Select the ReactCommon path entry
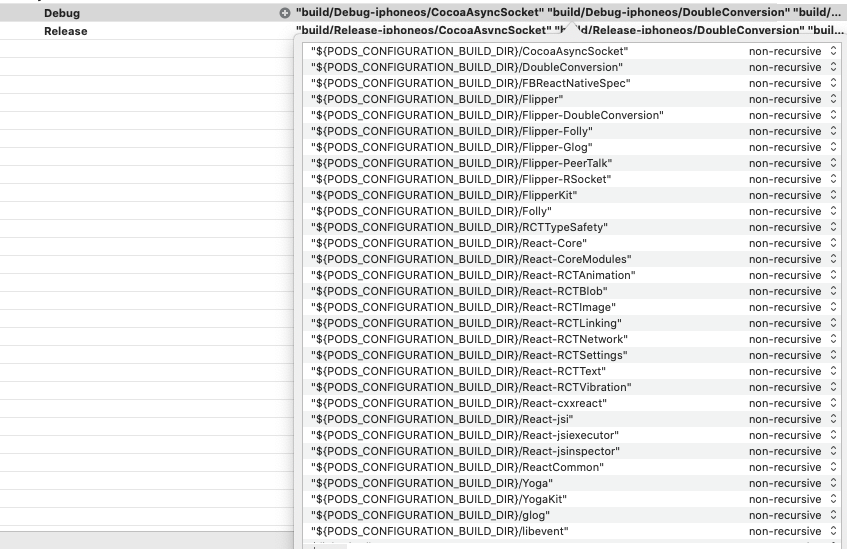The image size is (847, 549). tap(458, 467)
